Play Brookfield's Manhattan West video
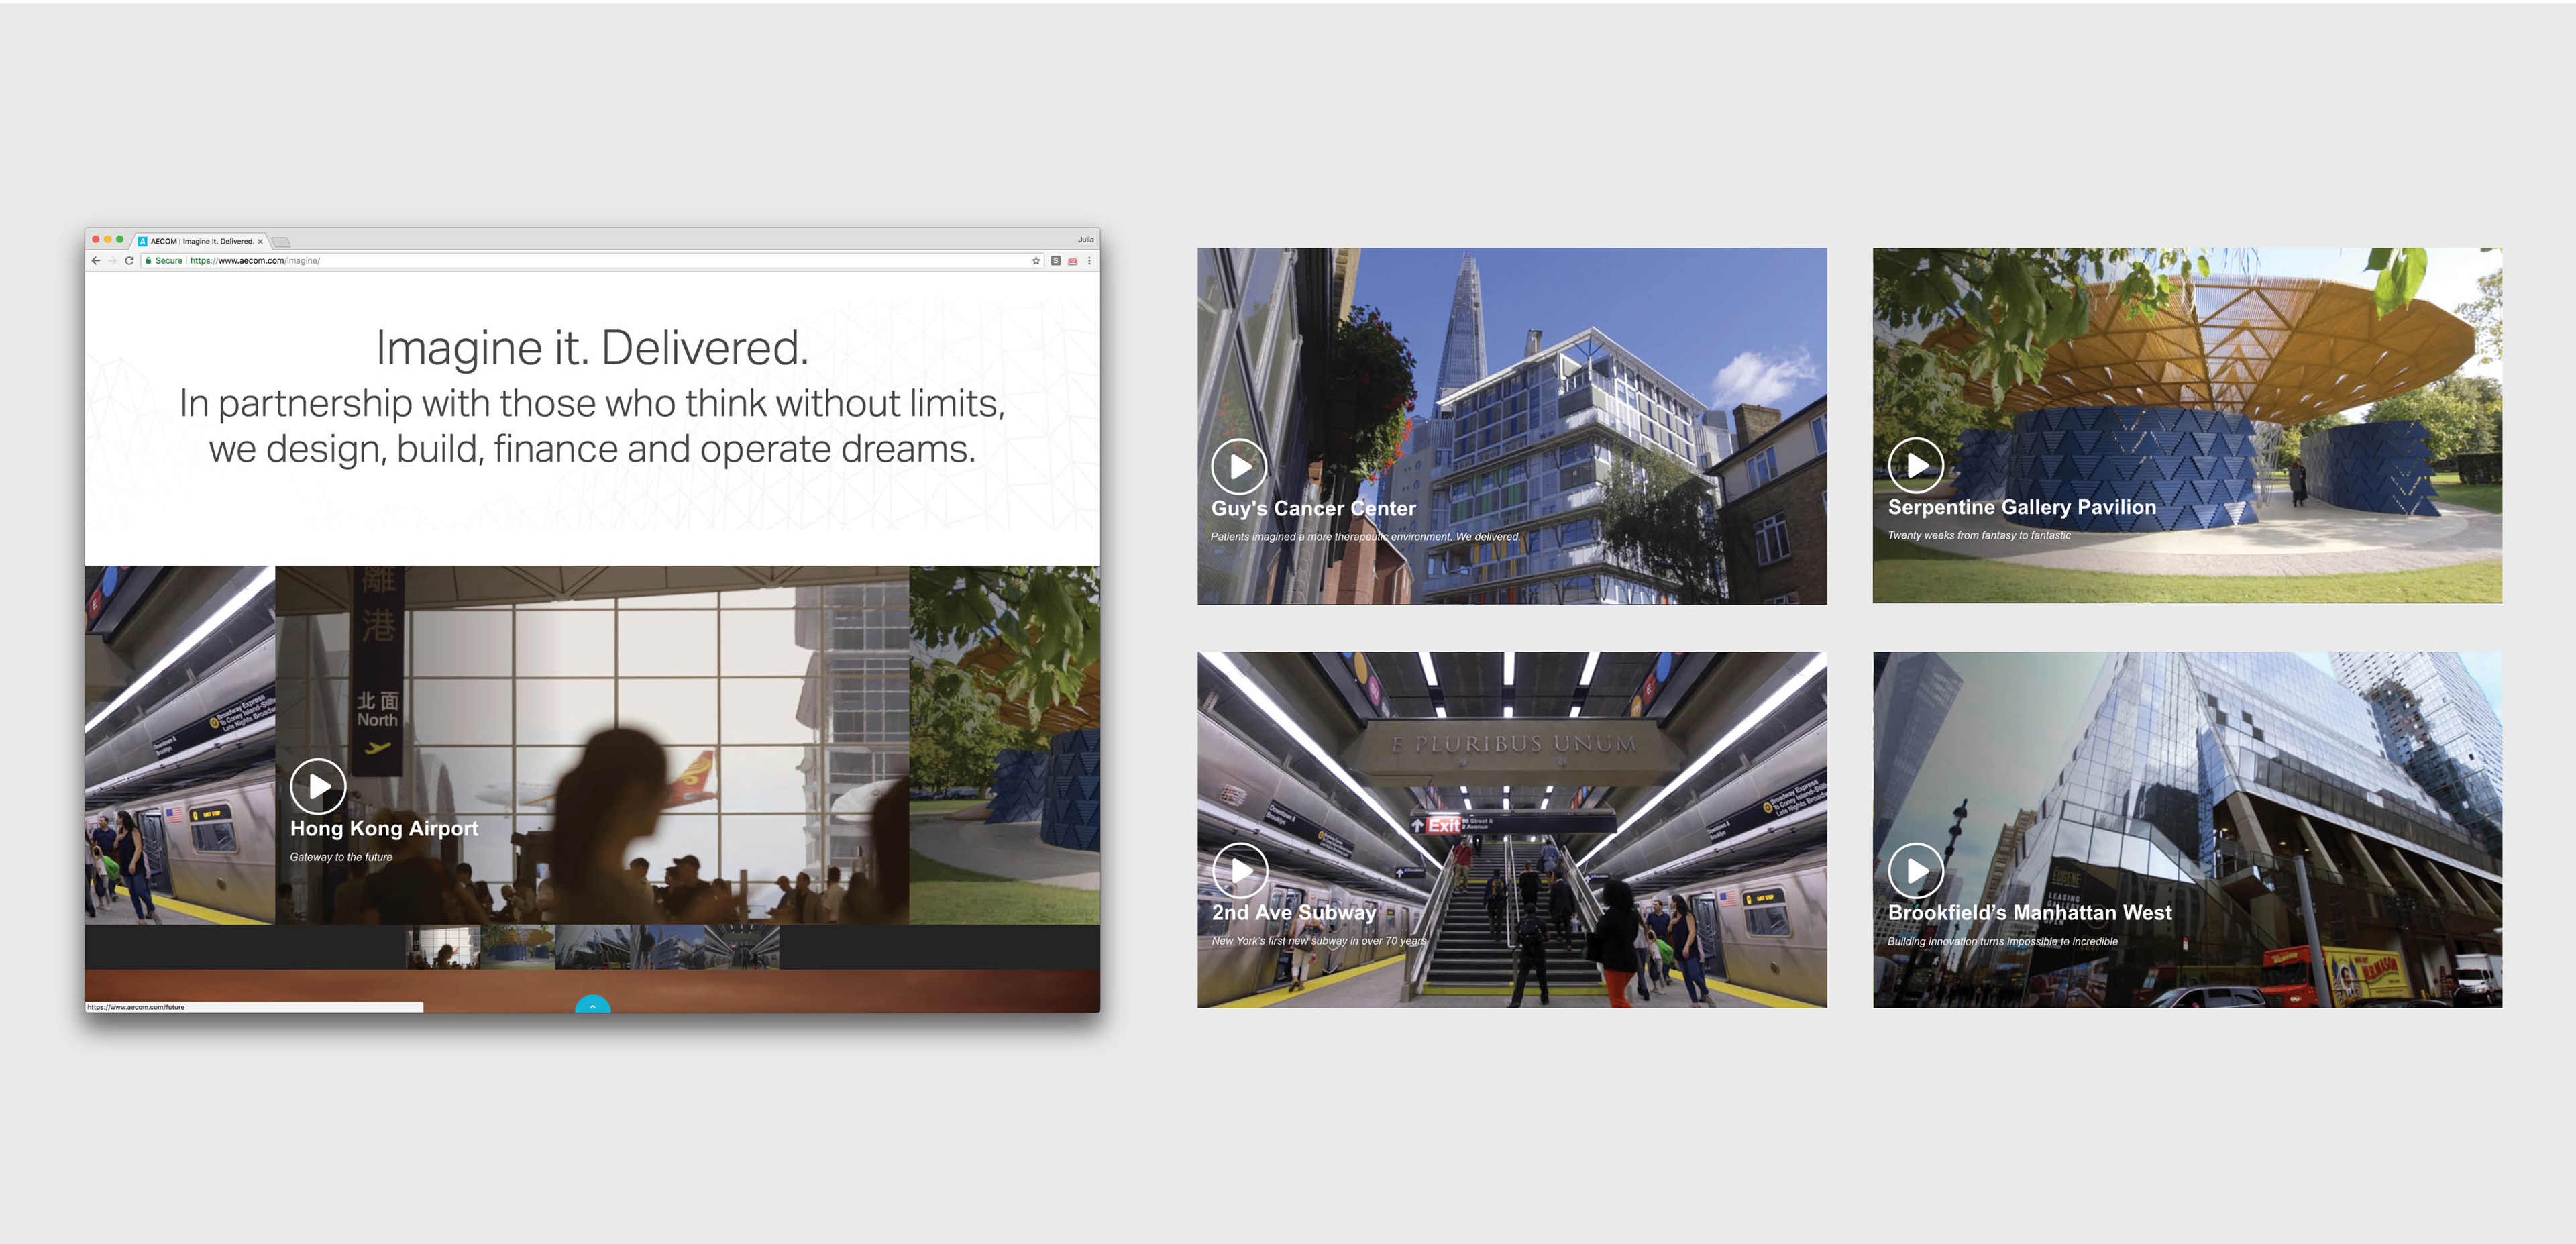Viewport: 2576px width, 1244px height. click(1915, 871)
